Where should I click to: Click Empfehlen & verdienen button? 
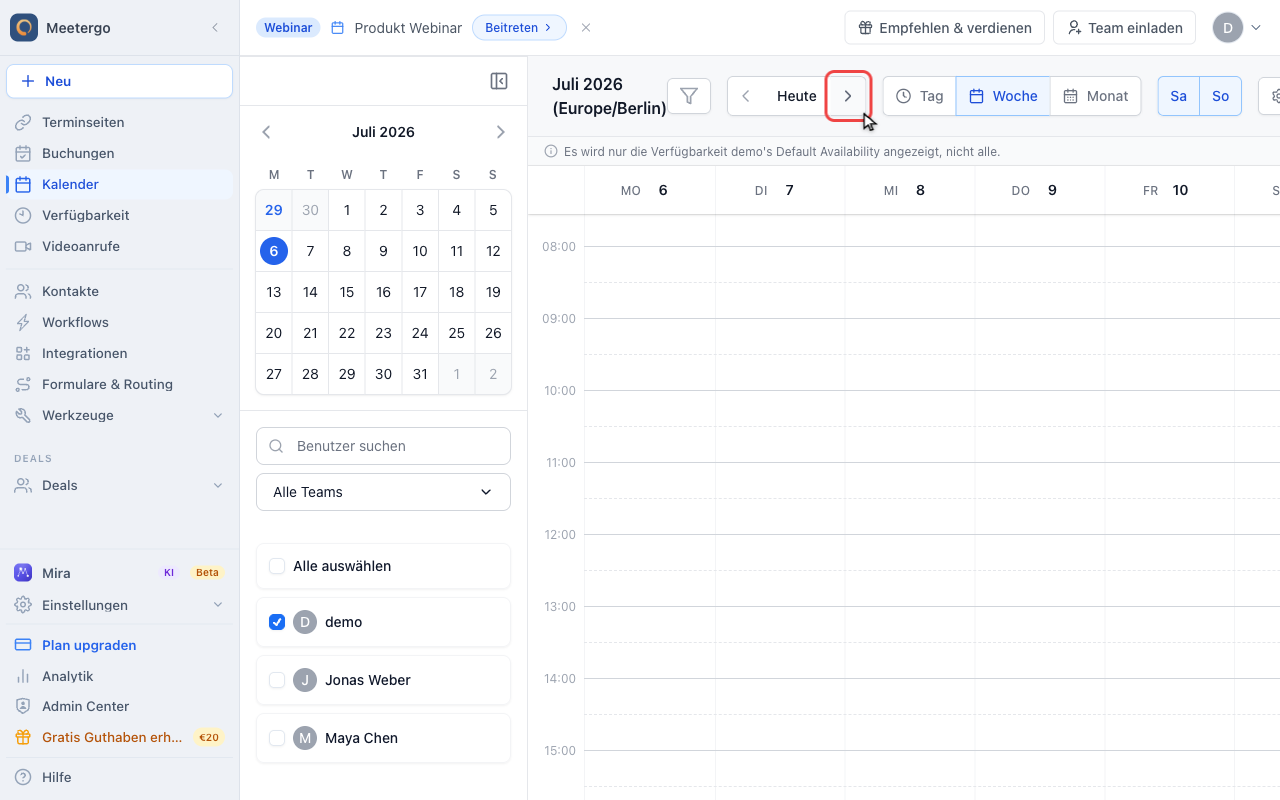point(944,28)
